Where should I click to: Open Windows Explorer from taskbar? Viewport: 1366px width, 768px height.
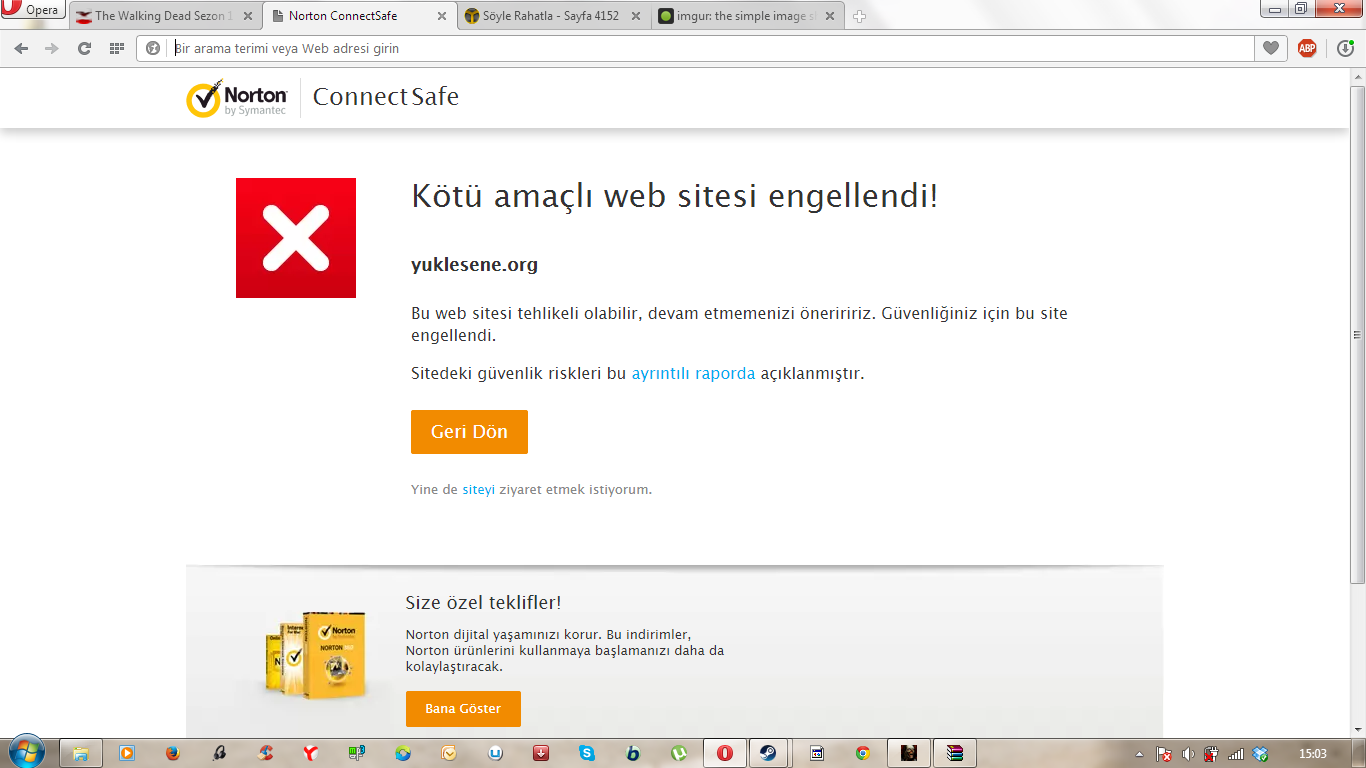81,753
